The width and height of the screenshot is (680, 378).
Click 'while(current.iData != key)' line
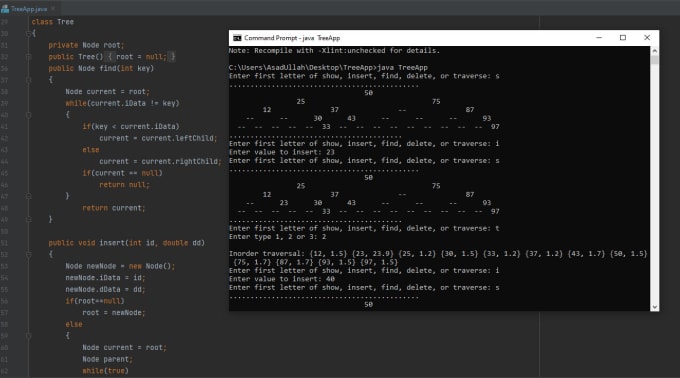(x=122, y=103)
